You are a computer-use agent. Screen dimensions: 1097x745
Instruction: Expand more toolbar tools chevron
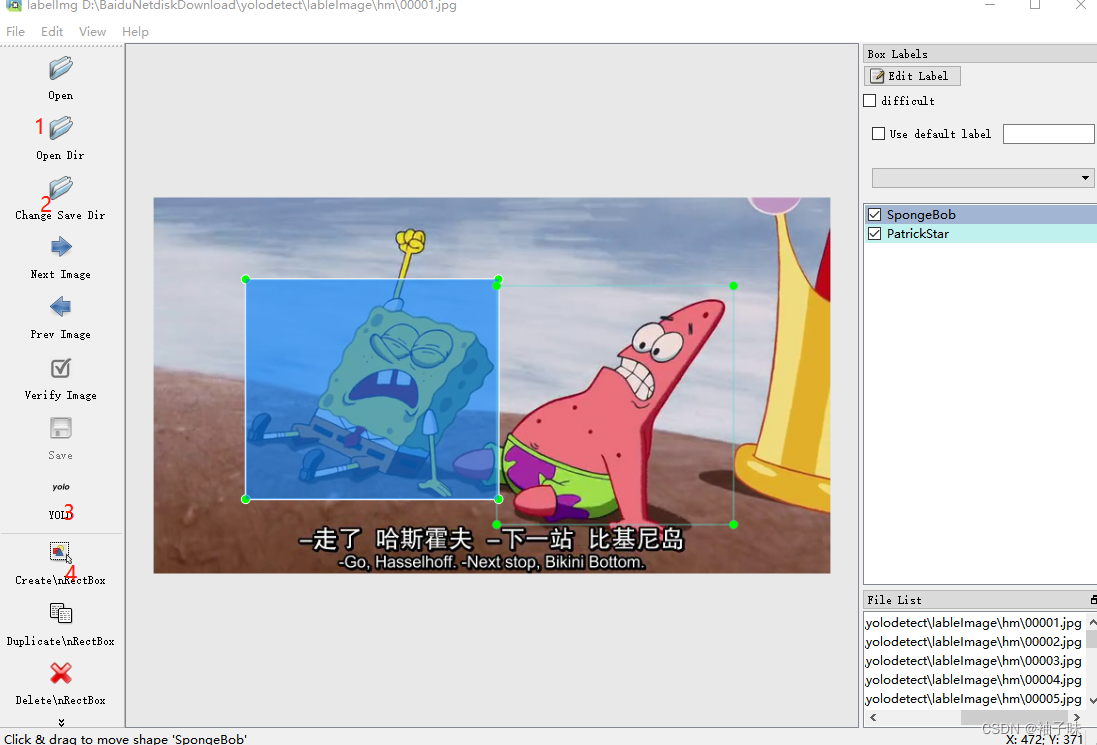(x=62, y=722)
